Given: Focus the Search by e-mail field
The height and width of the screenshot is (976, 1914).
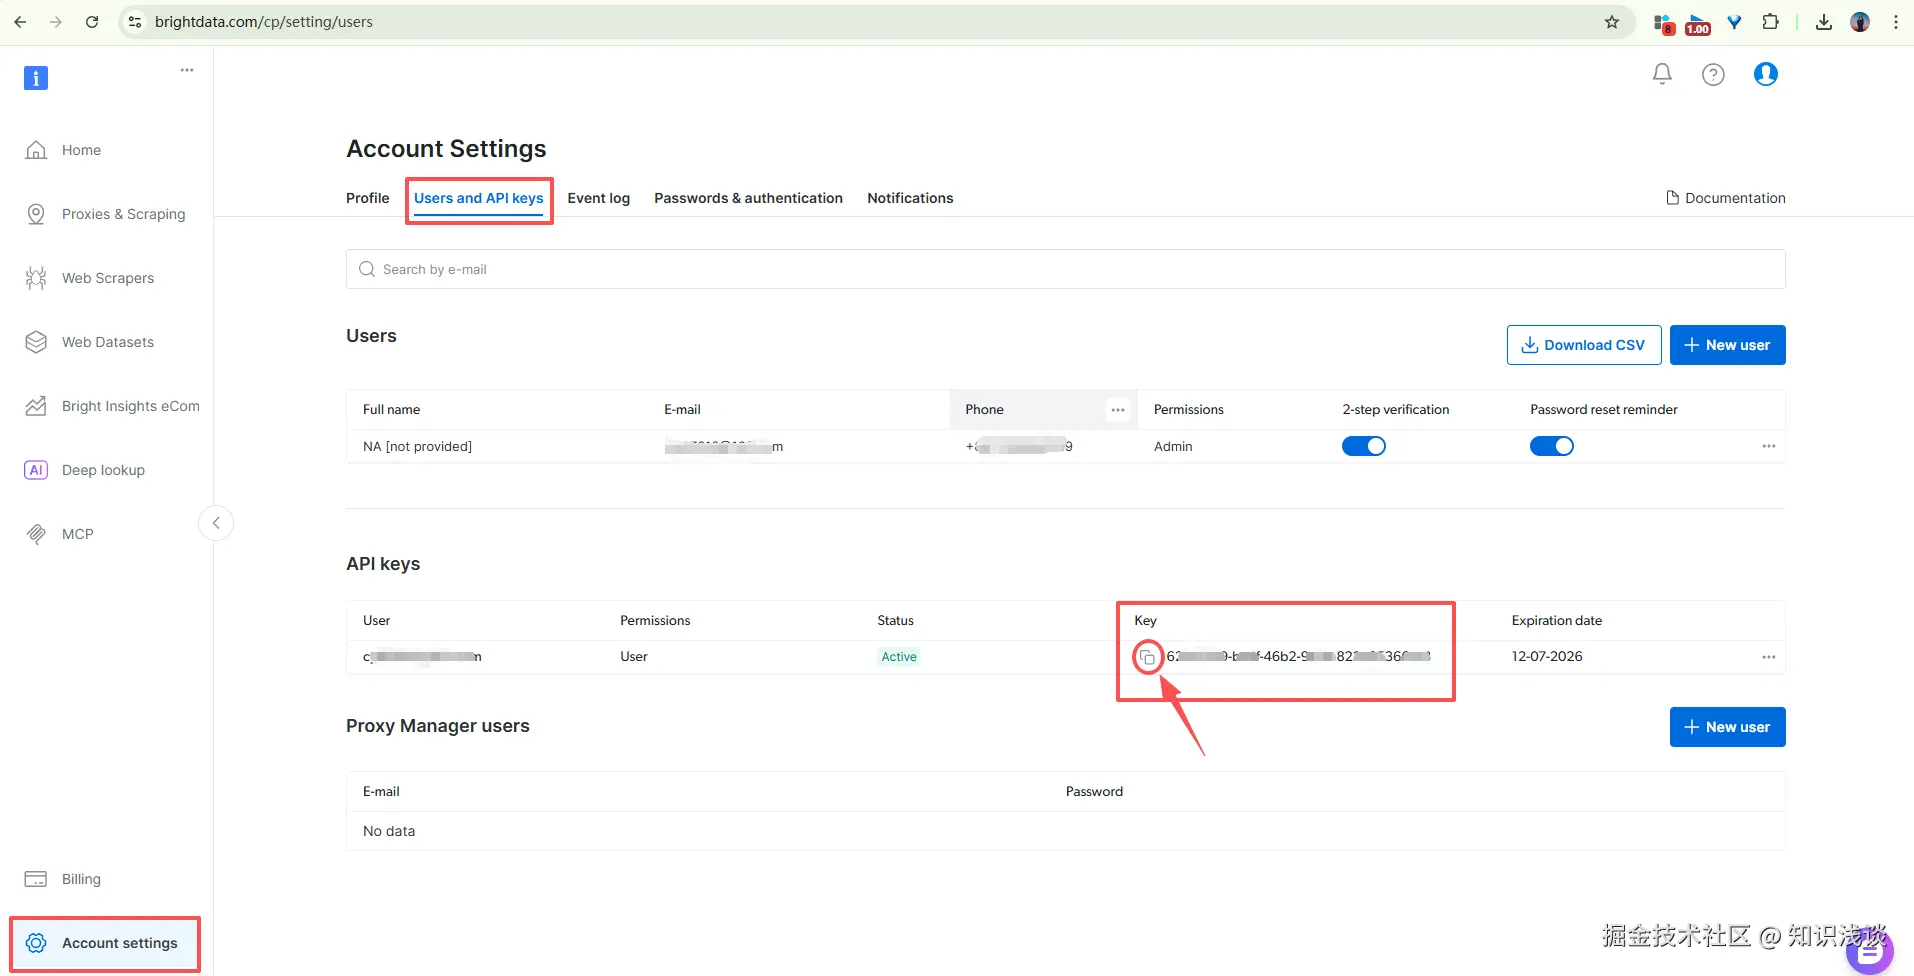Looking at the screenshot, I should pos(1066,269).
